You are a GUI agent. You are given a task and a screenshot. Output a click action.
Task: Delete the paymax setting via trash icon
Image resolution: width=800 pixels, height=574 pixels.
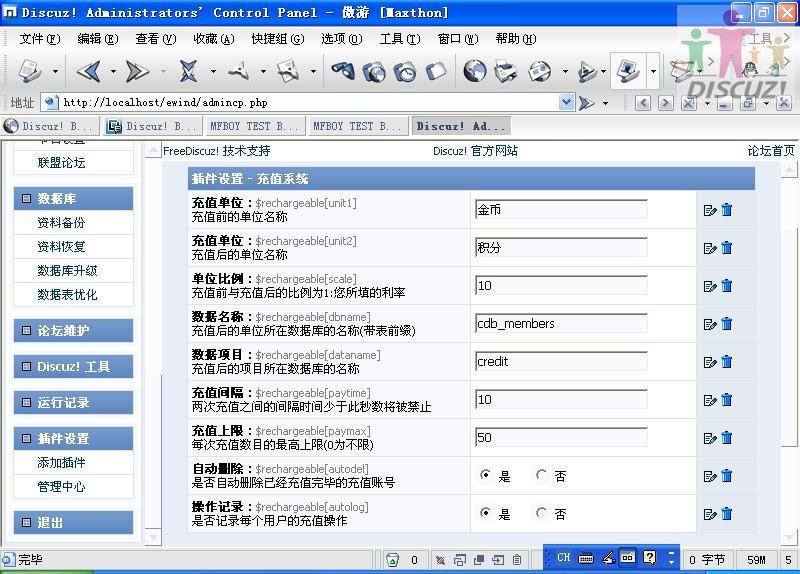click(x=727, y=438)
